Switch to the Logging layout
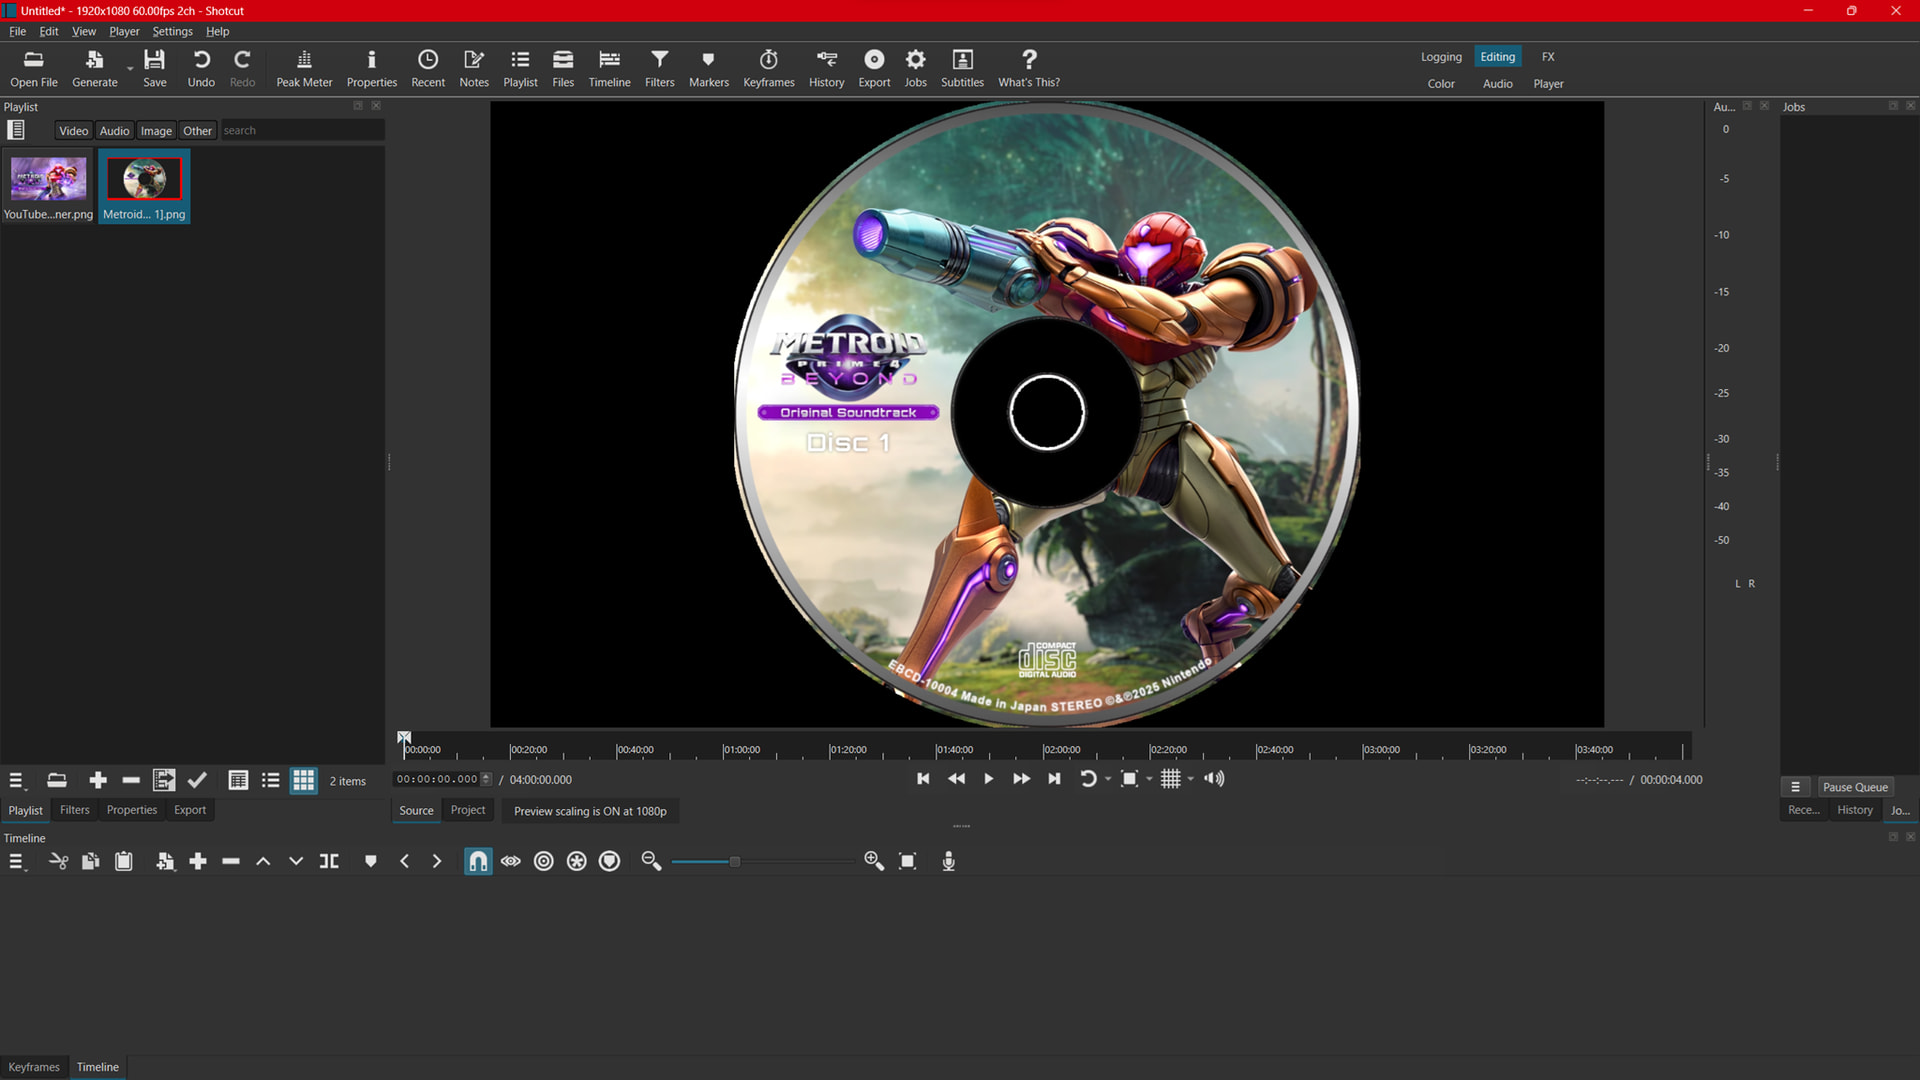Viewport: 1920px width, 1080px height. pyautogui.click(x=1441, y=57)
